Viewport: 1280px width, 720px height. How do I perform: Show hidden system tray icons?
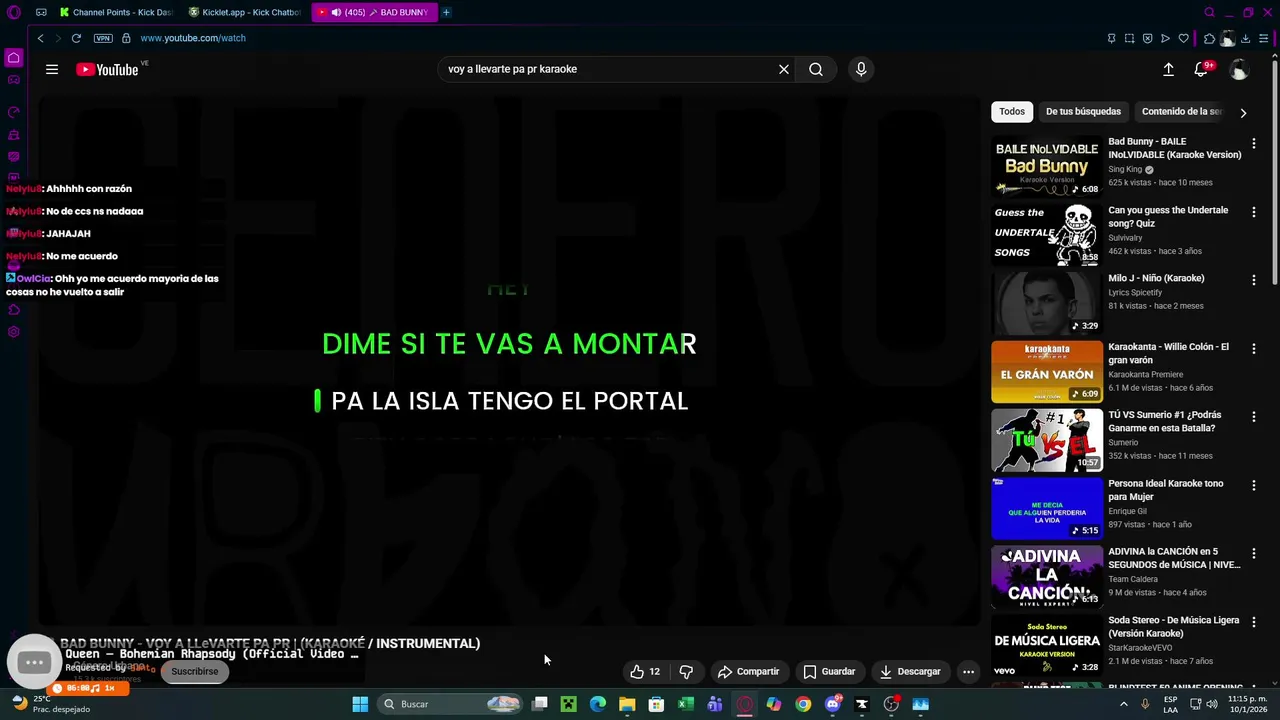1123,704
